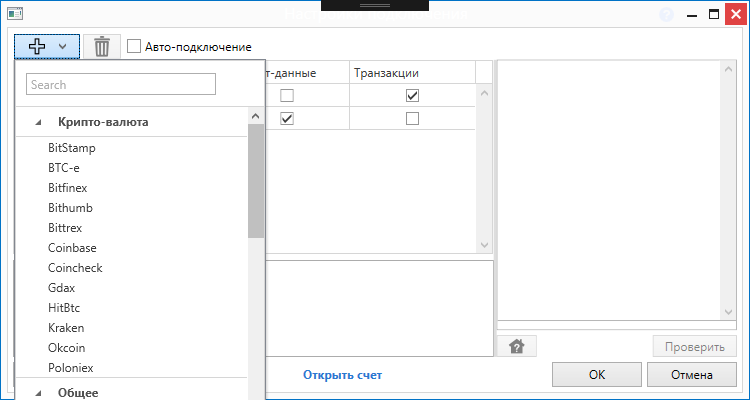Close the connection settings window
The image size is (750, 400).
click(x=737, y=14)
